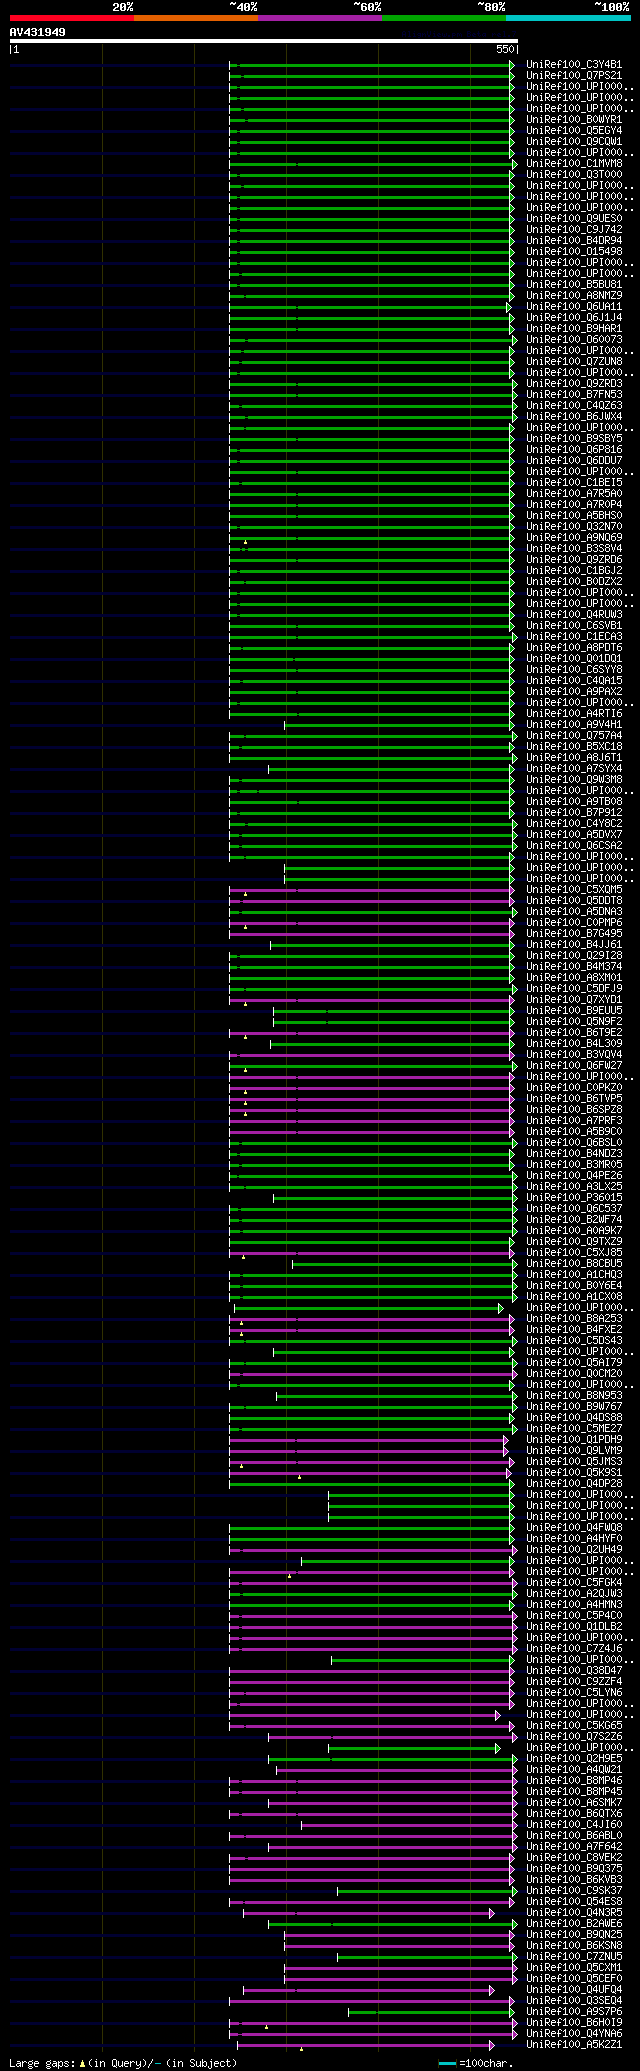The height and width of the screenshot is (2071, 640).
Task: Select hit label UniRef100_B8MP46
Action: tap(574, 1781)
